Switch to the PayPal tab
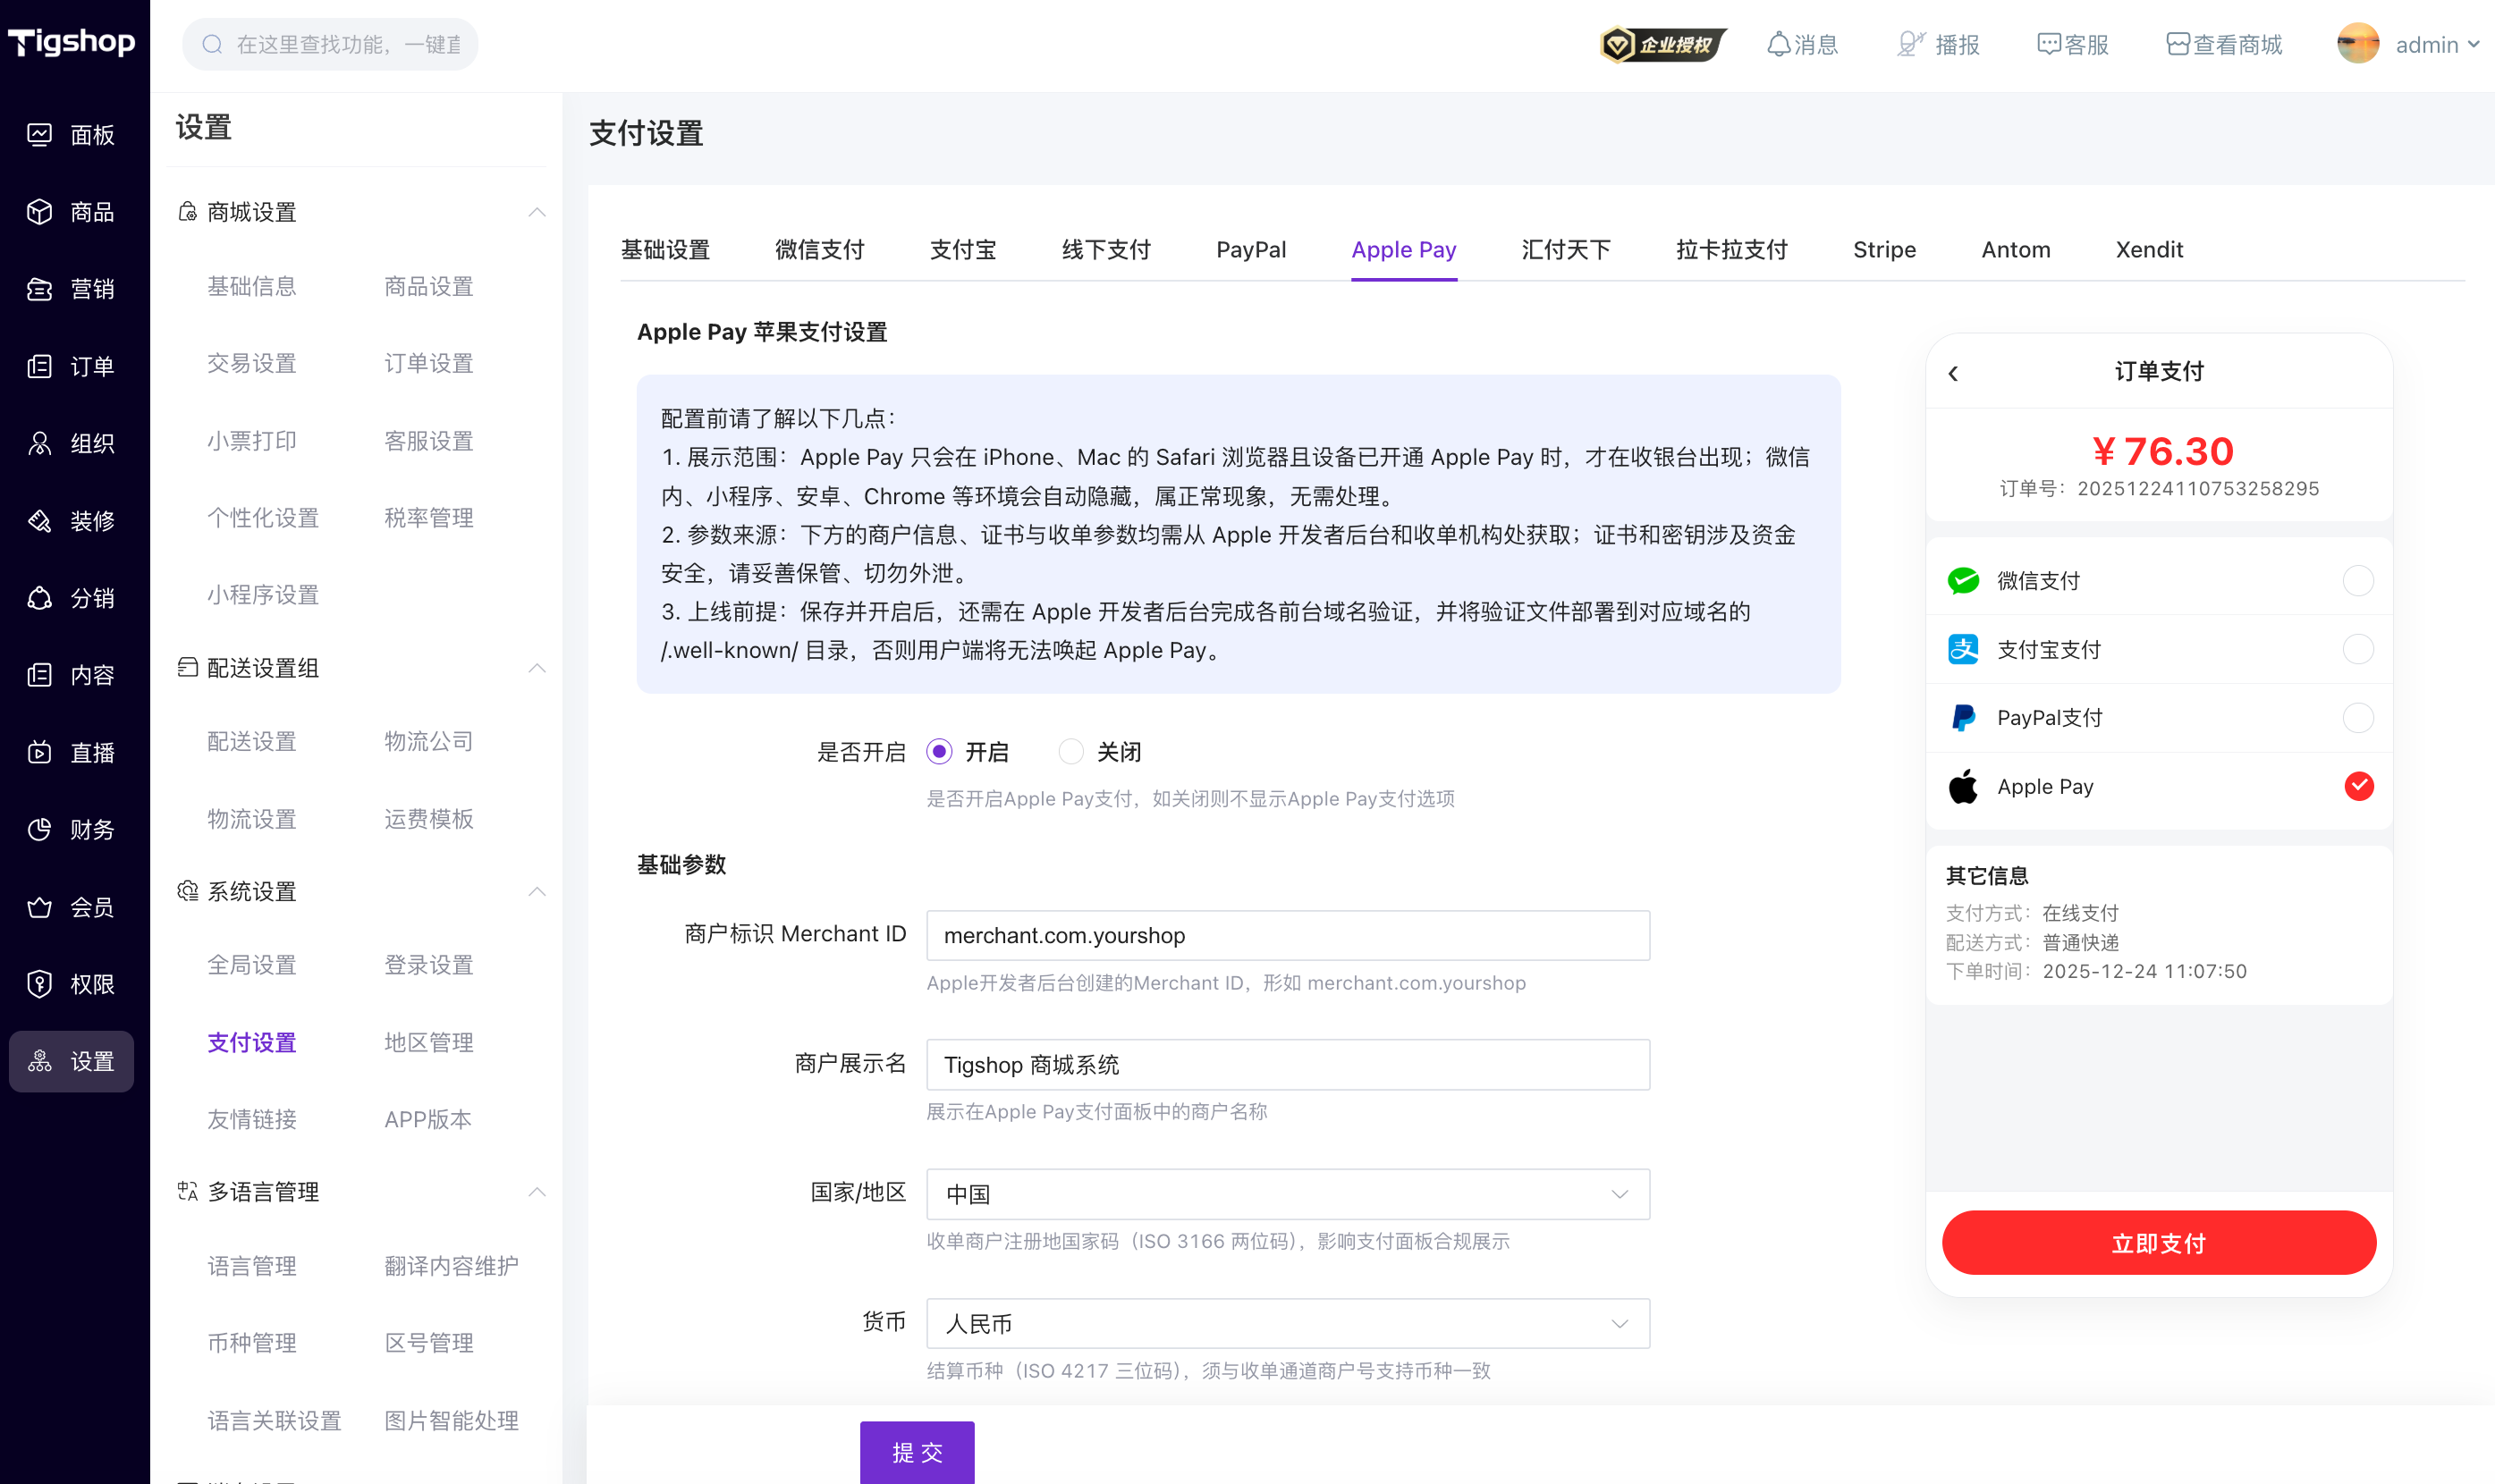Screen dimensions: 2495x1484 click(1251, 249)
